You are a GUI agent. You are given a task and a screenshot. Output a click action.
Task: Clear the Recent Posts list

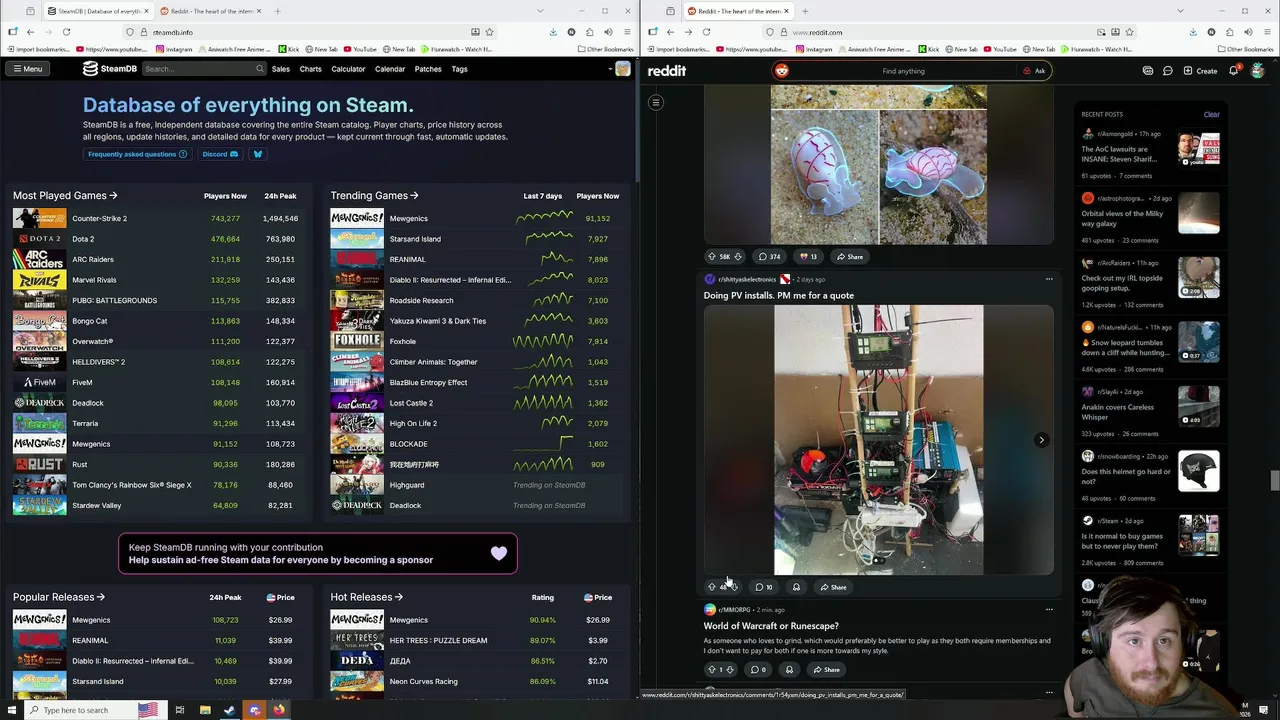(1211, 114)
